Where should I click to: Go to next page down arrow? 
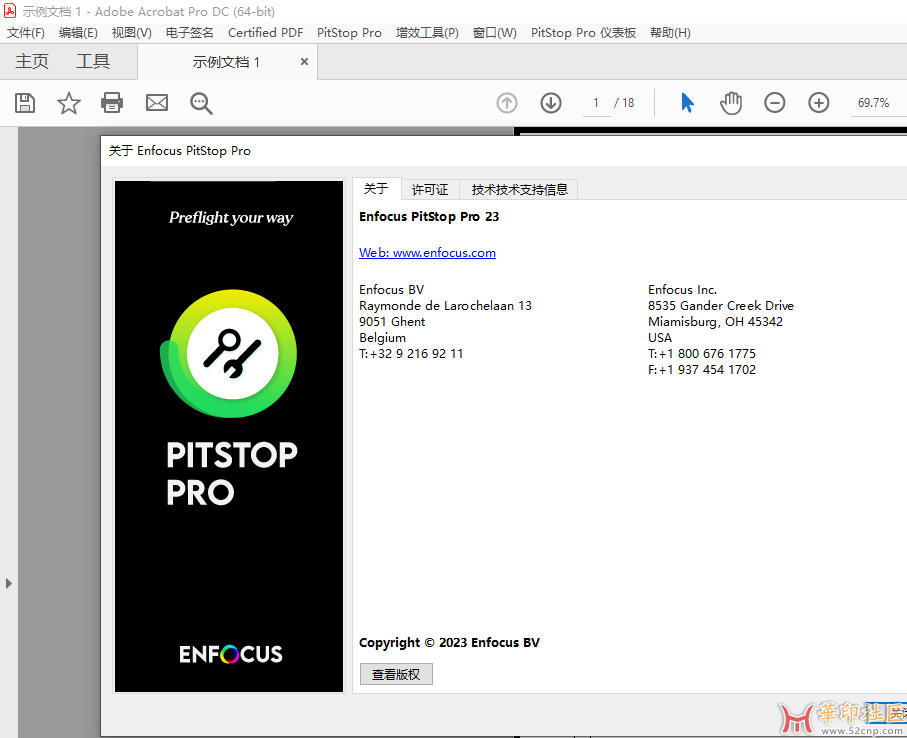pyautogui.click(x=551, y=103)
